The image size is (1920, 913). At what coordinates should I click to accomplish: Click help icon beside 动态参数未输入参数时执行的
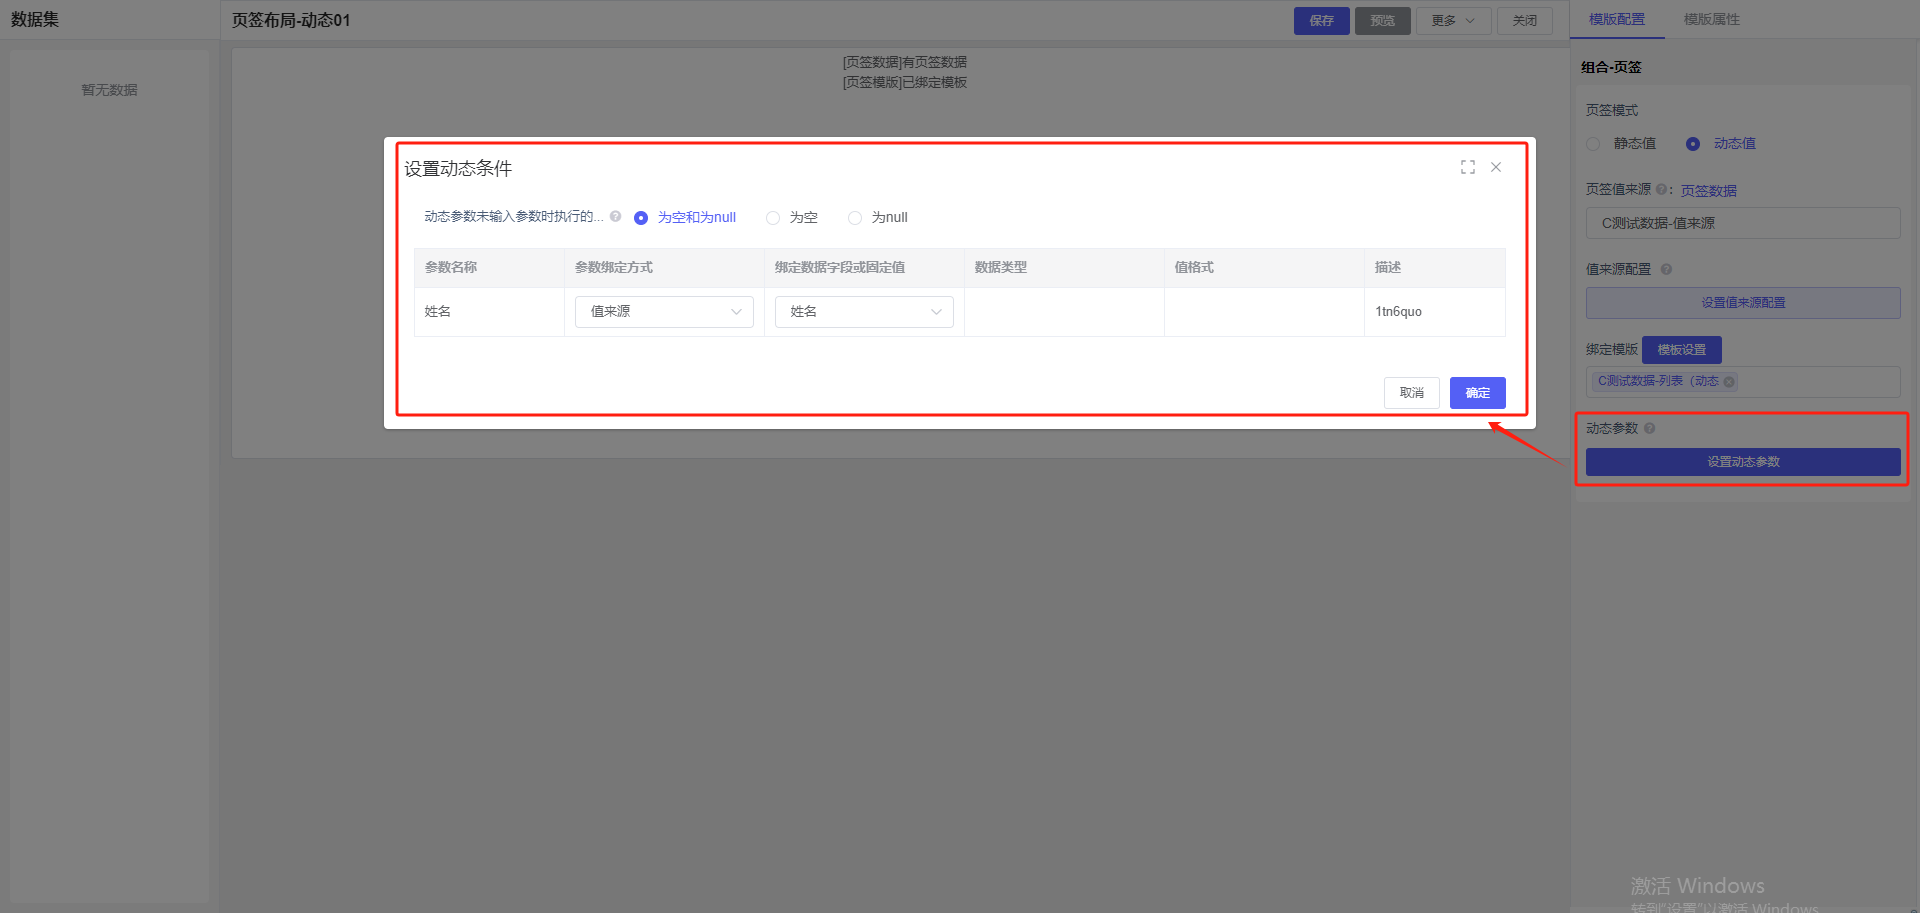pos(616,216)
